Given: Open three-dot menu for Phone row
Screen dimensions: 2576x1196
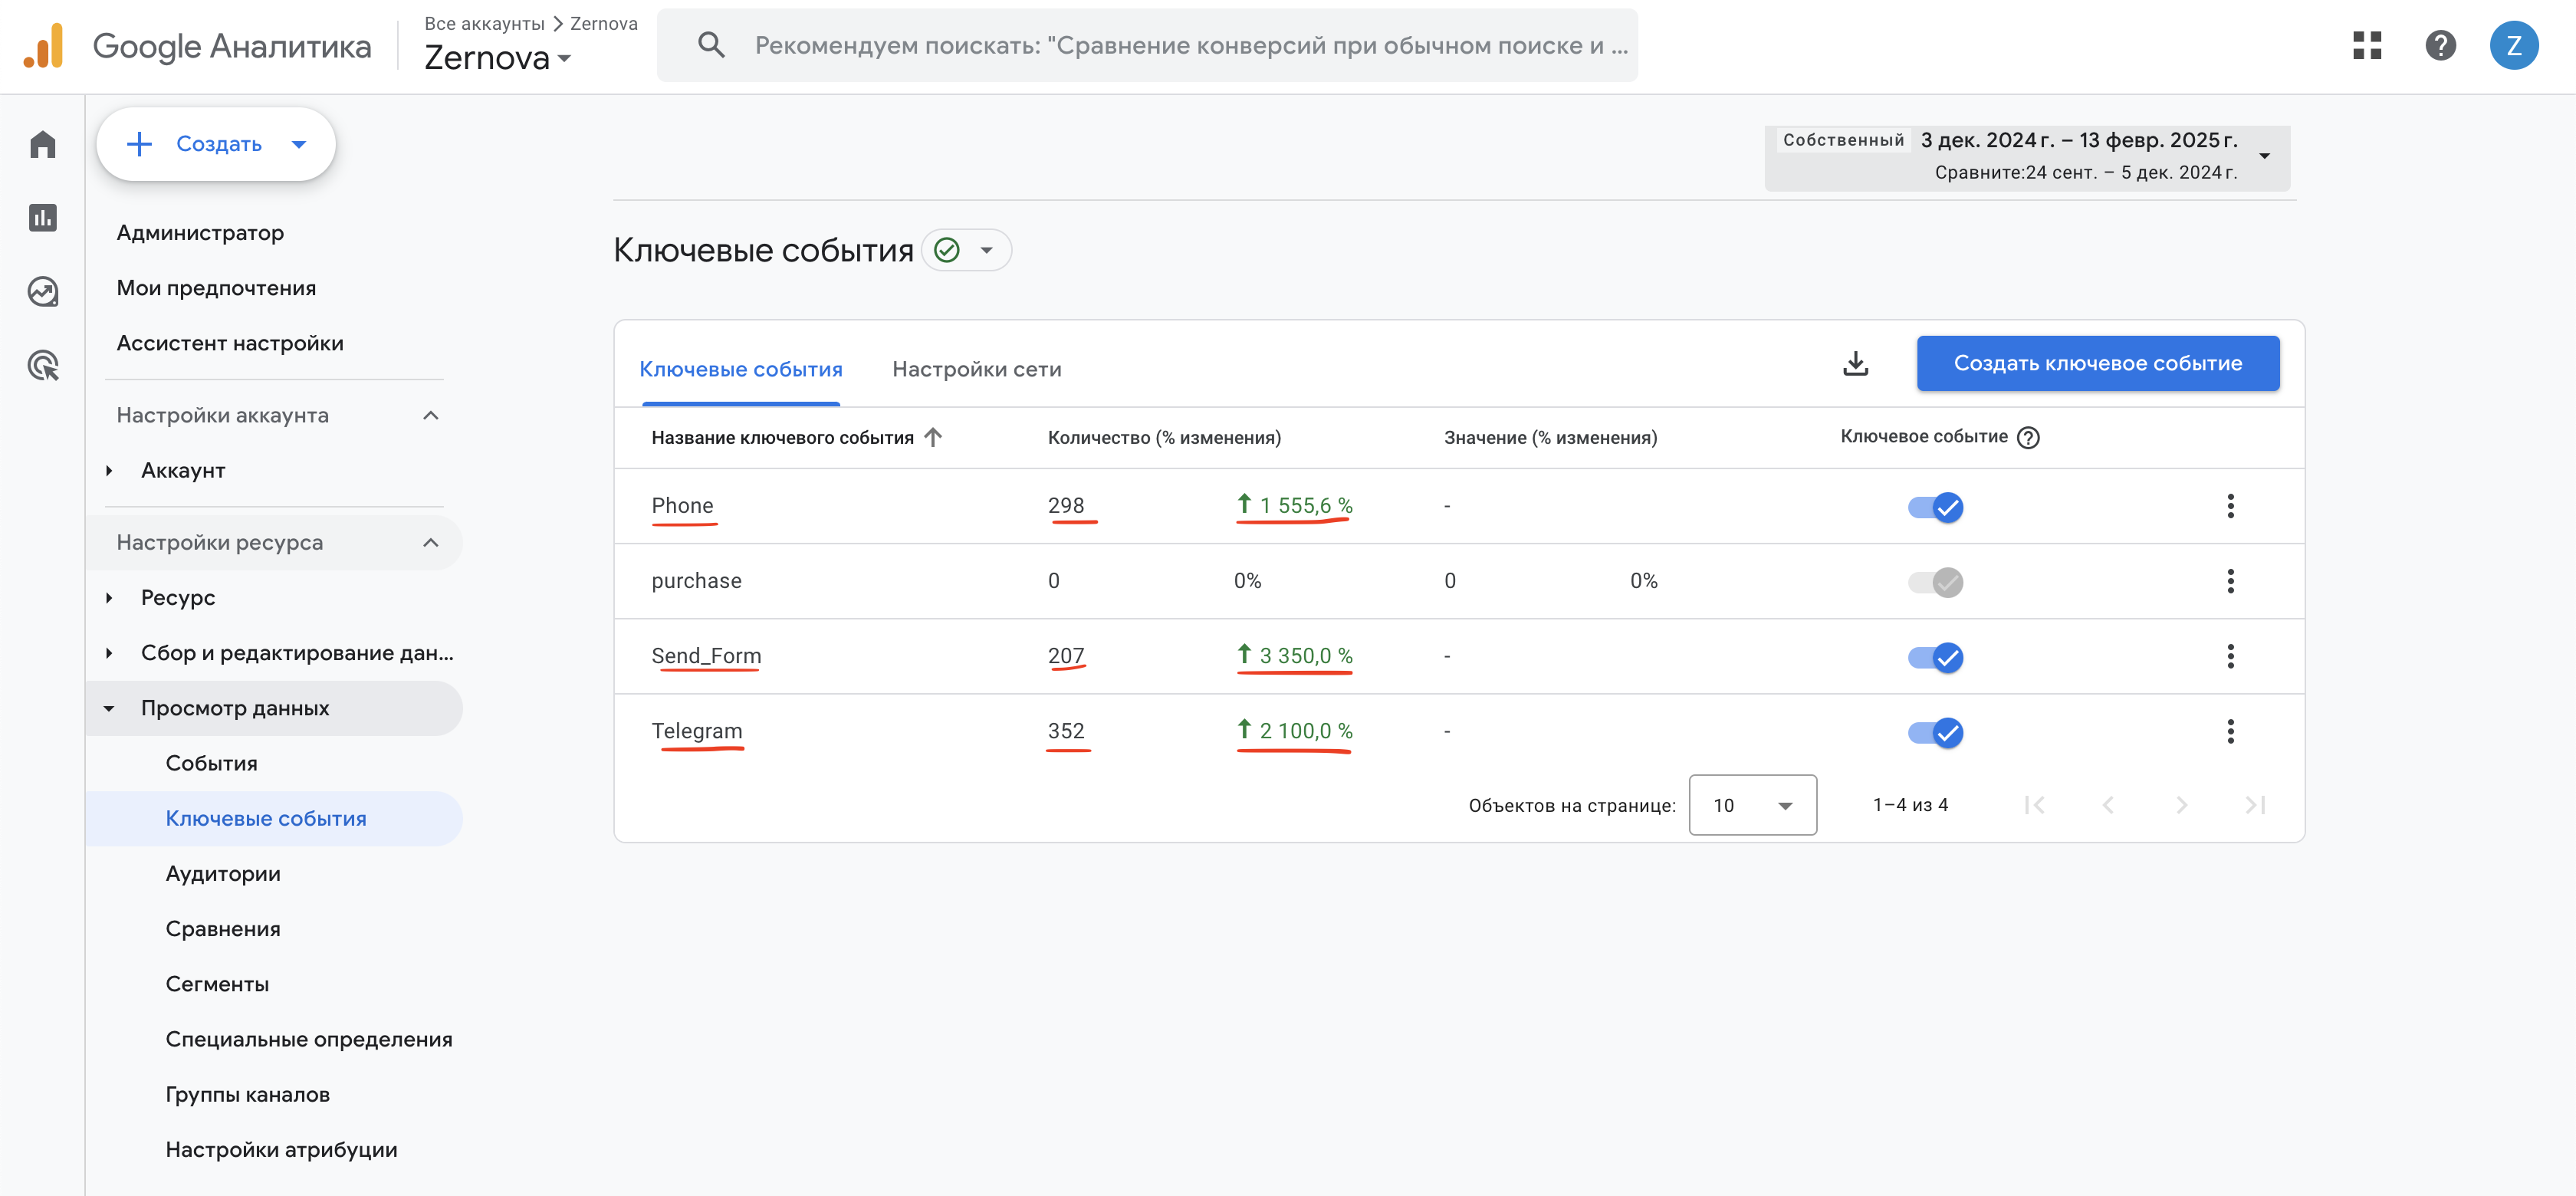Looking at the screenshot, I should tap(2230, 506).
